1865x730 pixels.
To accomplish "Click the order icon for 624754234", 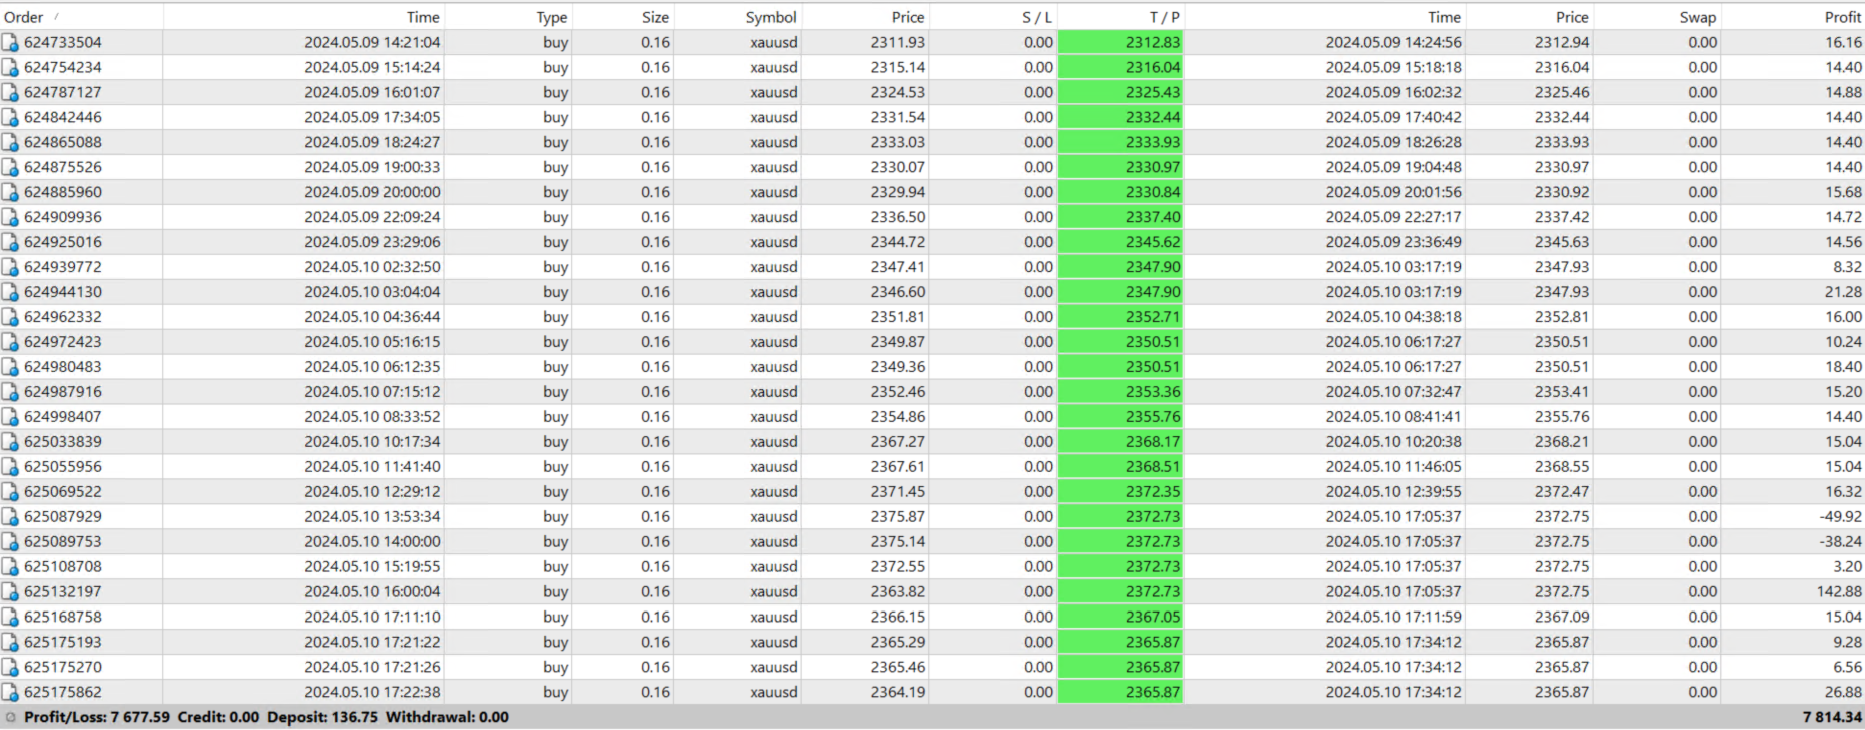I will point(10,67).
